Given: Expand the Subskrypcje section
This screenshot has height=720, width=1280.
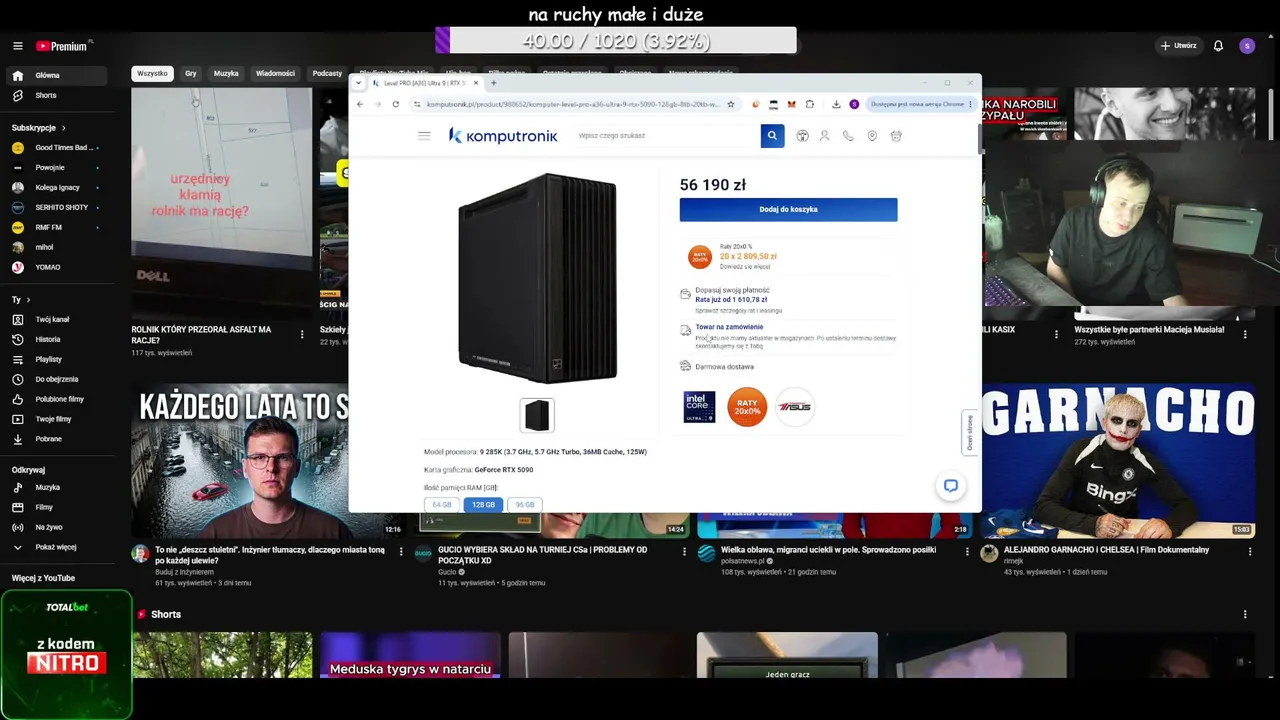Looking at the screenshot, I should point(39,128).
